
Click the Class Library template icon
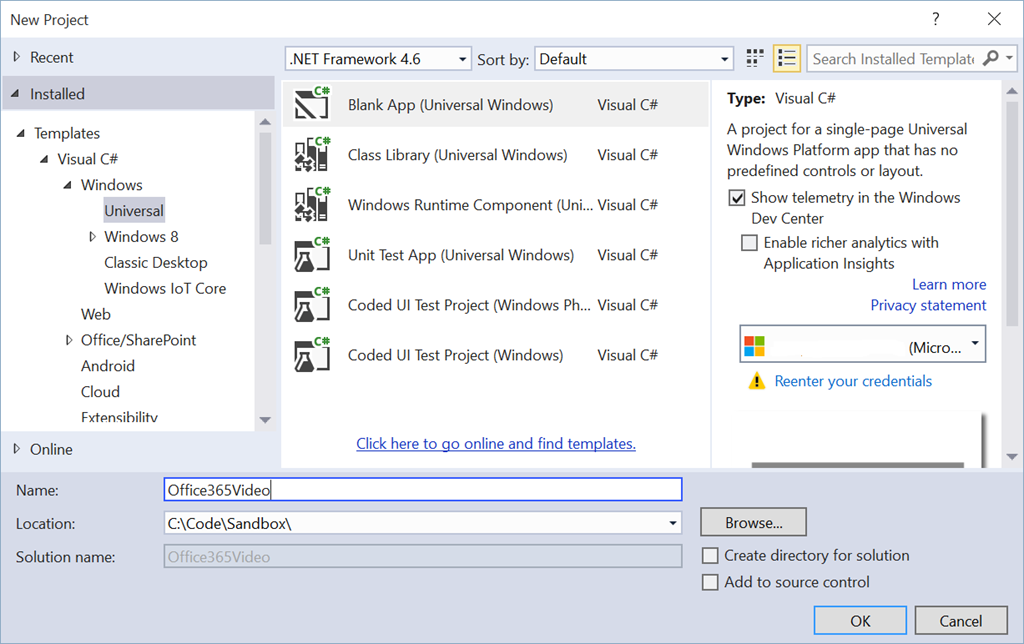click(312, 154)
